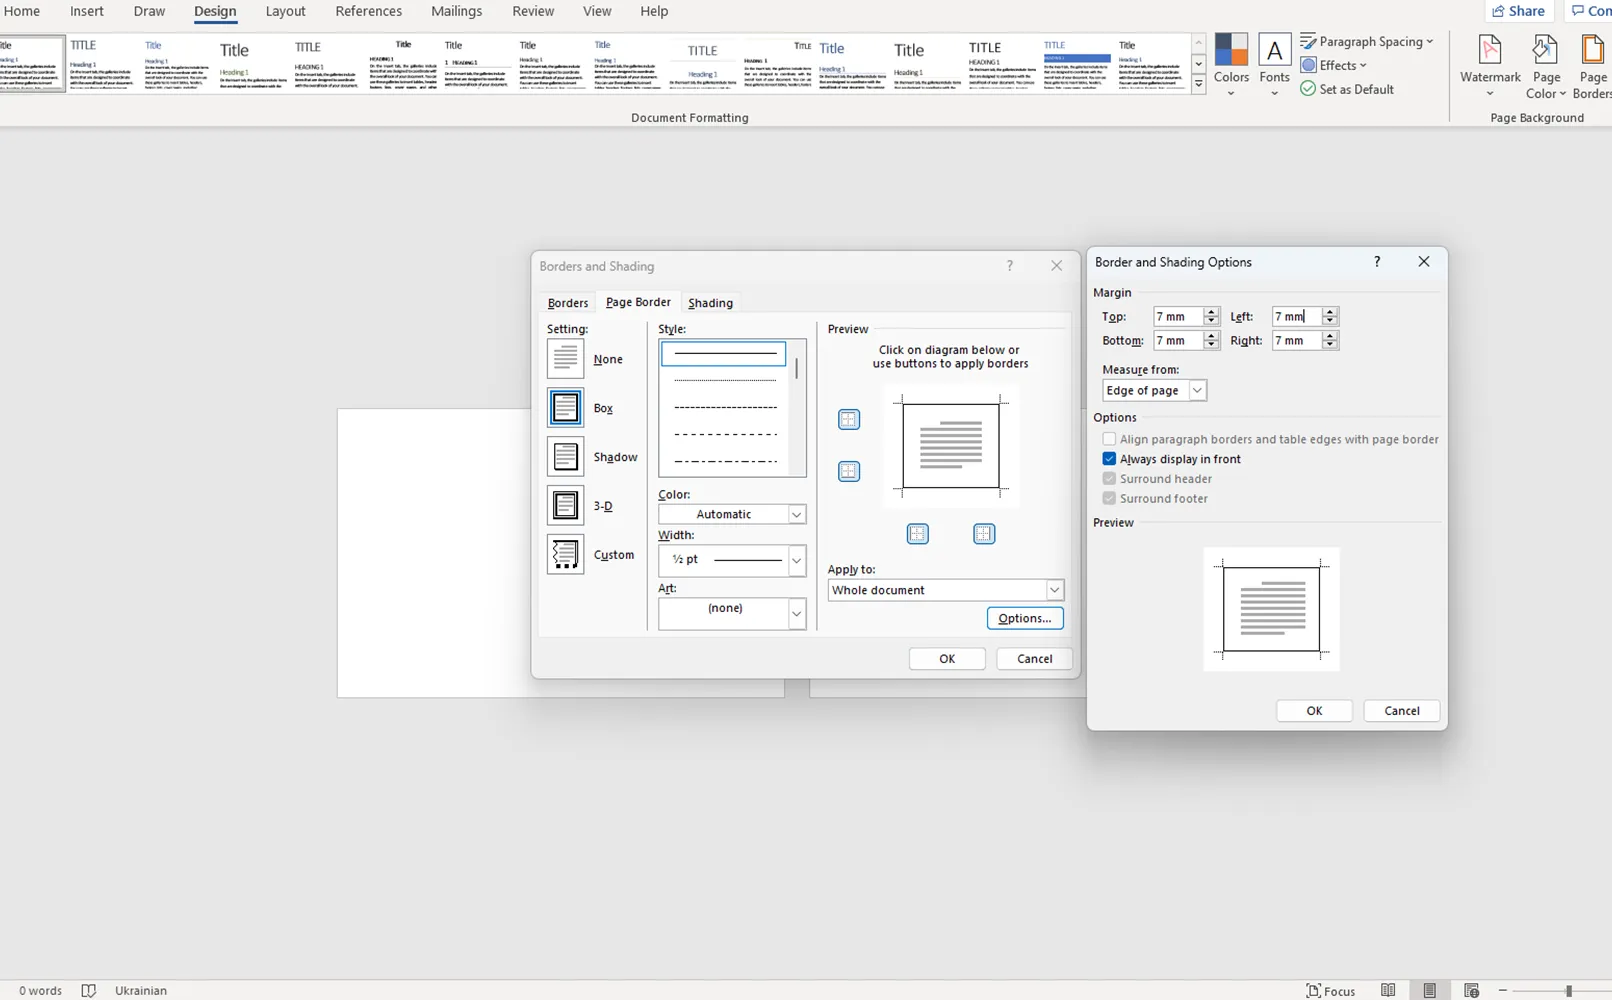Expand the document formatting gallery

(x=1198, y=85)
